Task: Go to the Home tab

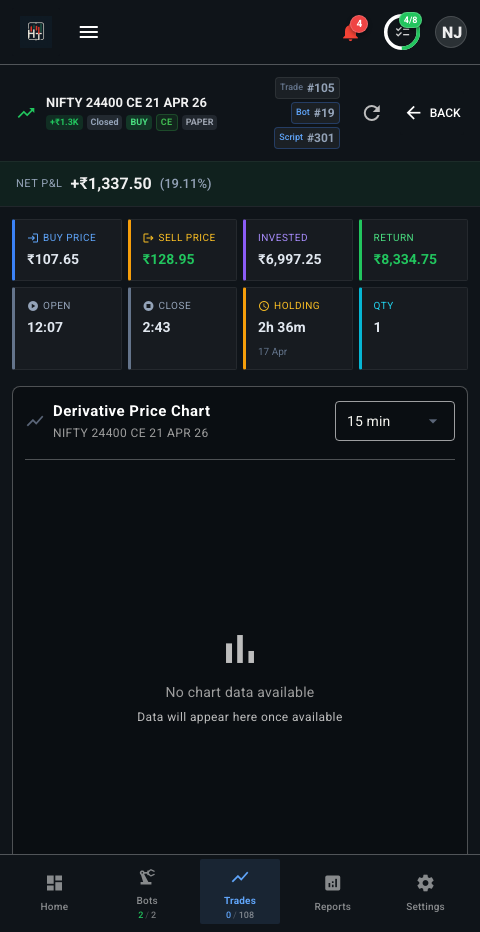Action: point(54,892)
